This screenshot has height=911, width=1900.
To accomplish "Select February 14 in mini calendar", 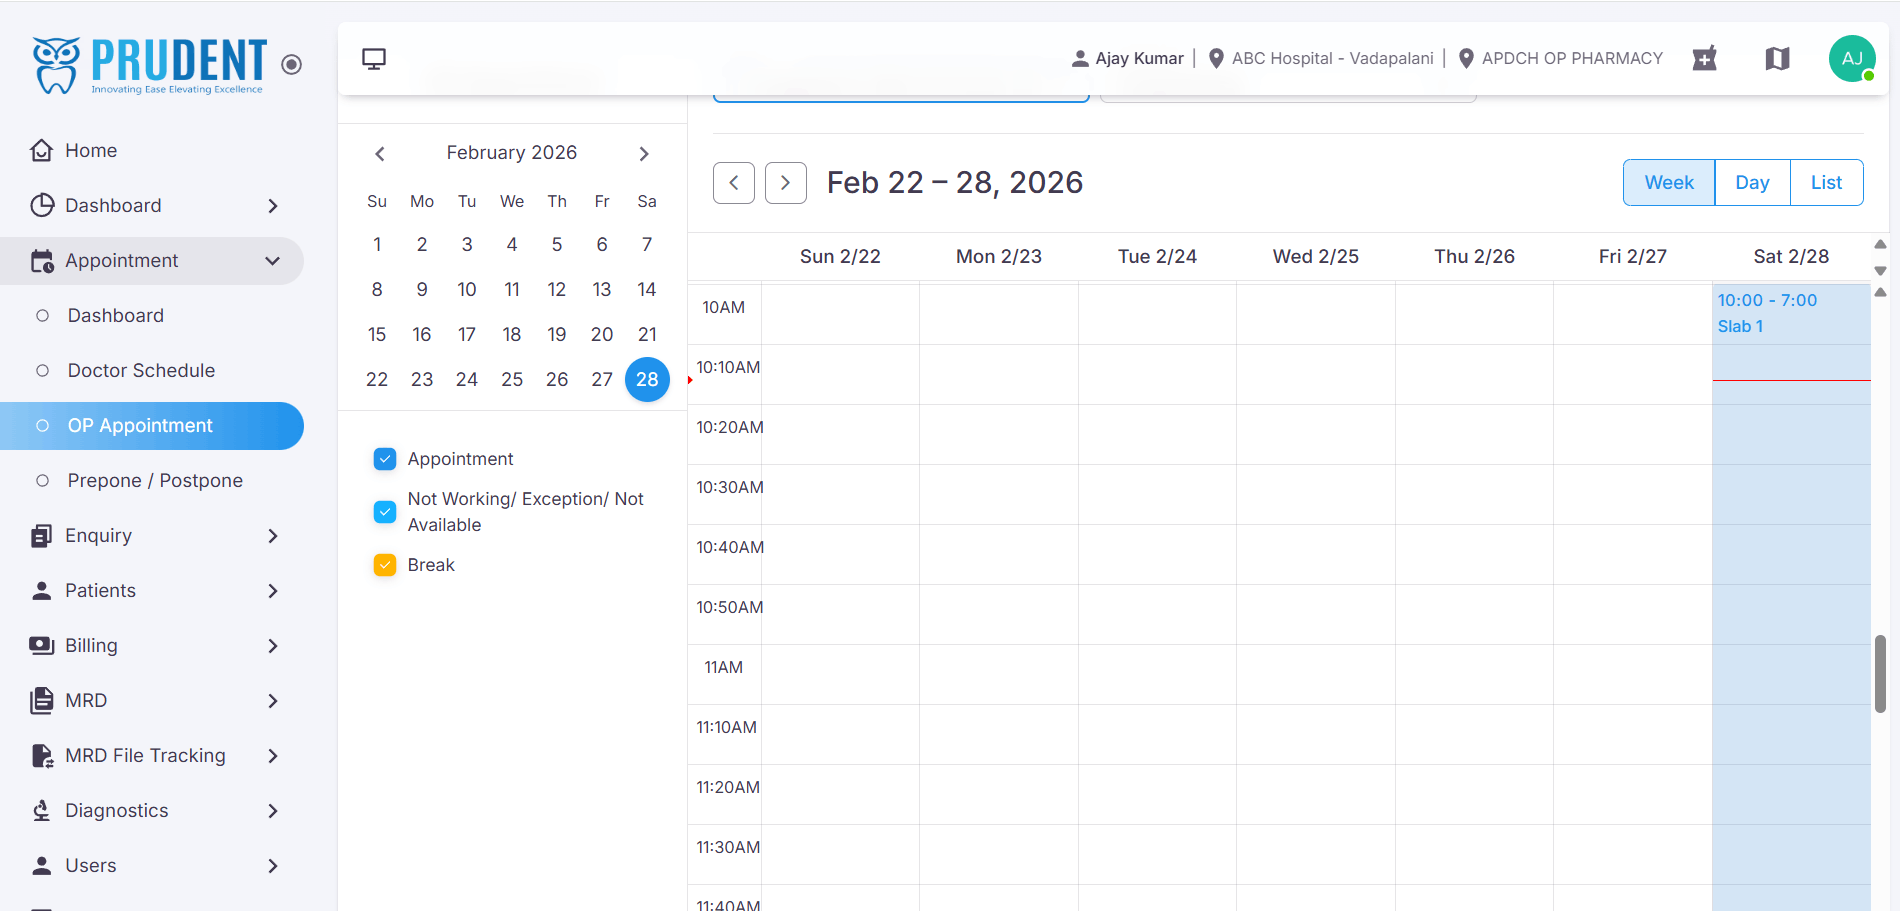I will coord(647,290).
